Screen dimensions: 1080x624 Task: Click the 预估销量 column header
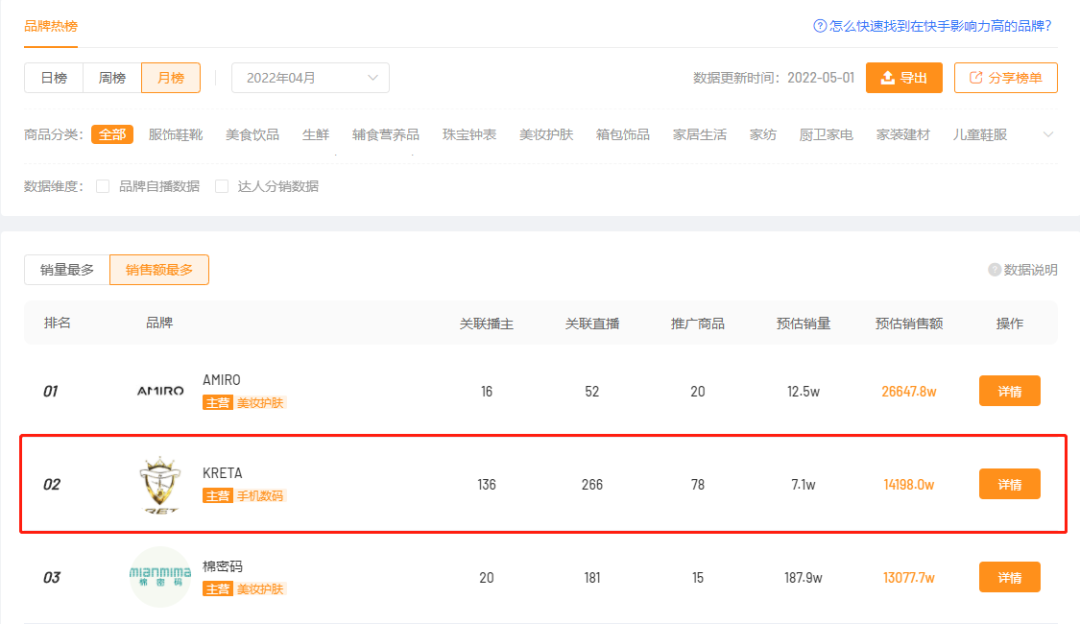[x=803, y=324]
